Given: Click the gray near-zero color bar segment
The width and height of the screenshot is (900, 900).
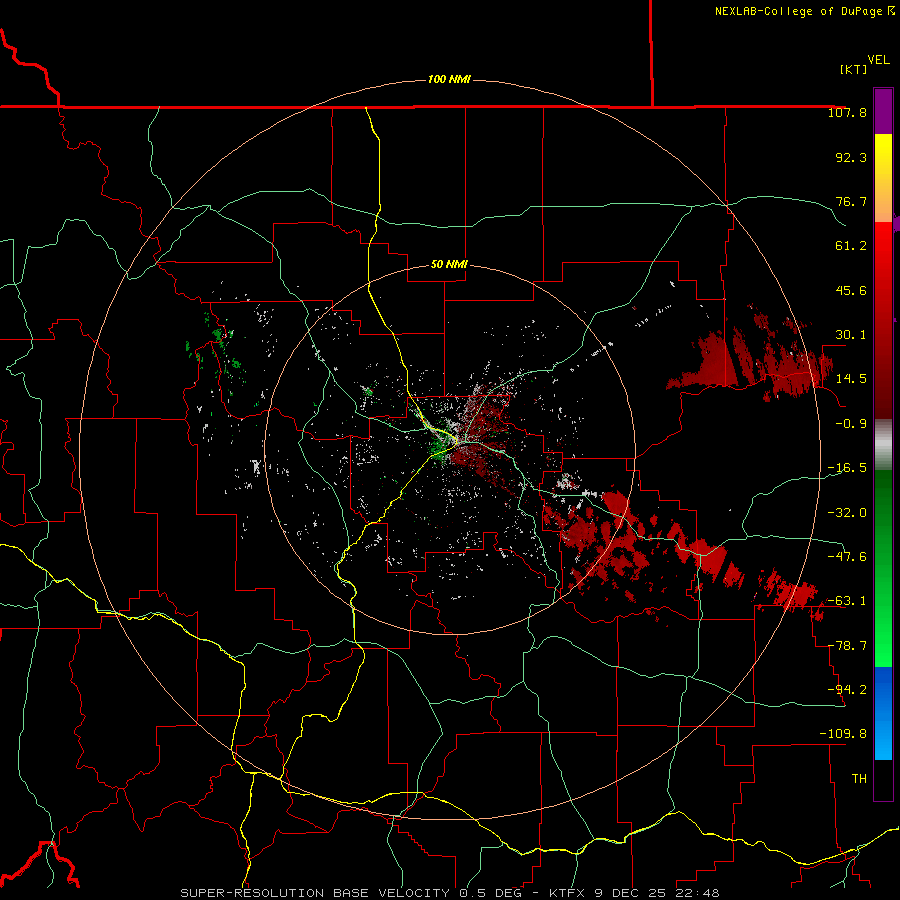Looking at the screenshot, I should coord(883,445).
